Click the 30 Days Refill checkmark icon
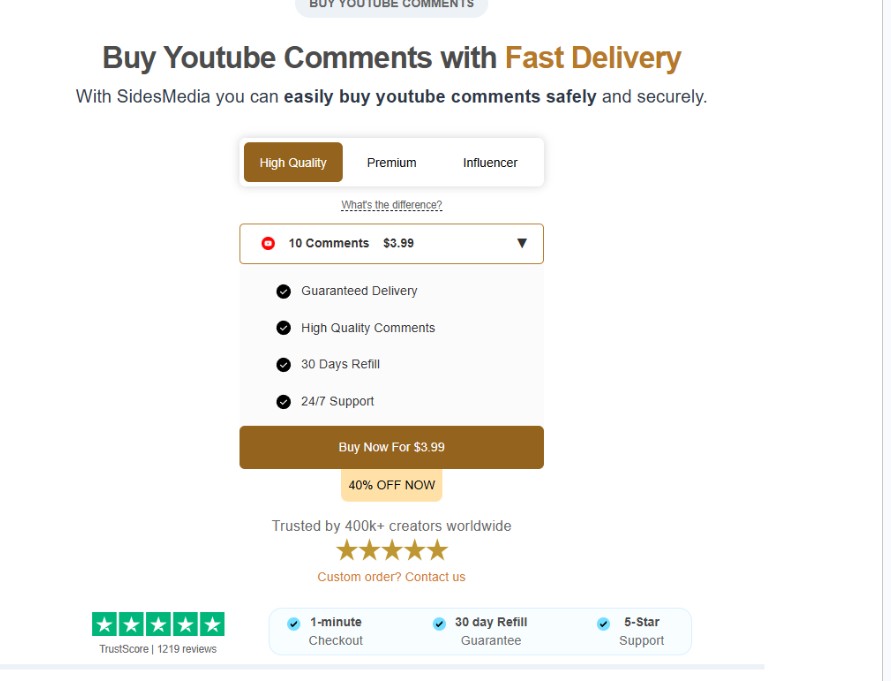Viewport: 891px width, 681px height. click(283, 365)
